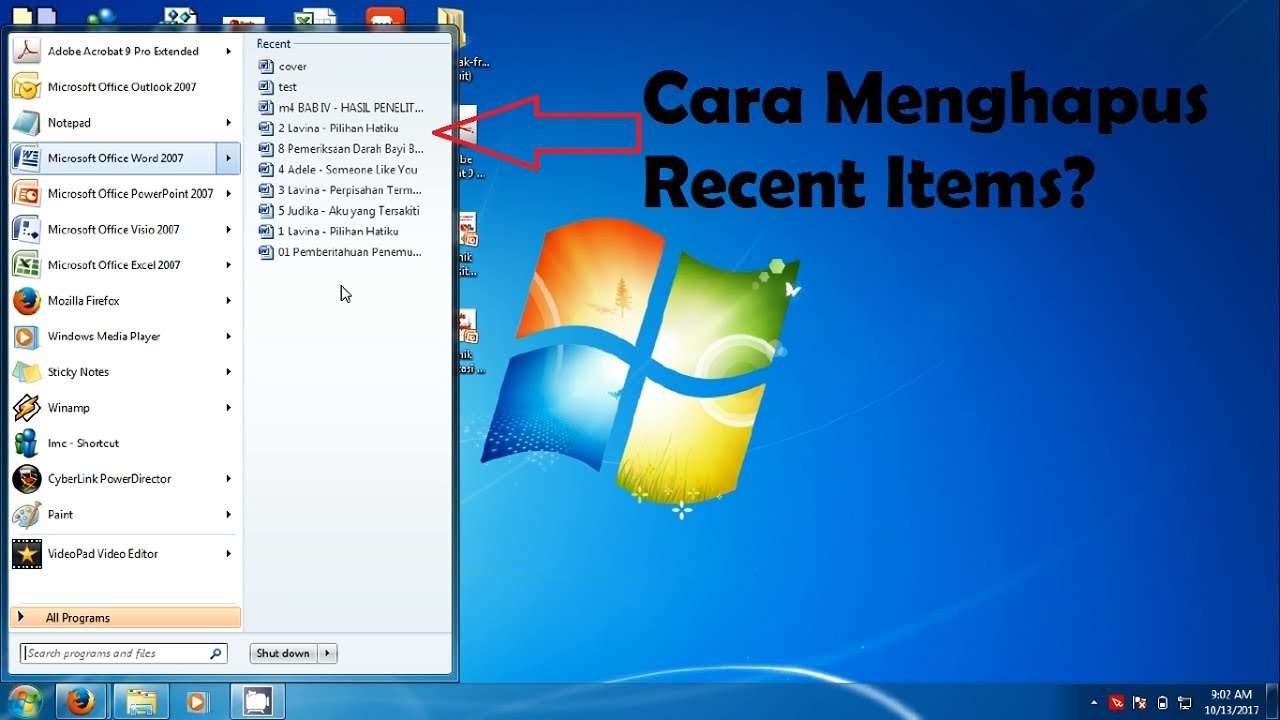Image resolution: width=1280 pixels, height=720 pixels.
Task: Expand the Excel 2007 jump list arrow
Action: pos(229,265)
